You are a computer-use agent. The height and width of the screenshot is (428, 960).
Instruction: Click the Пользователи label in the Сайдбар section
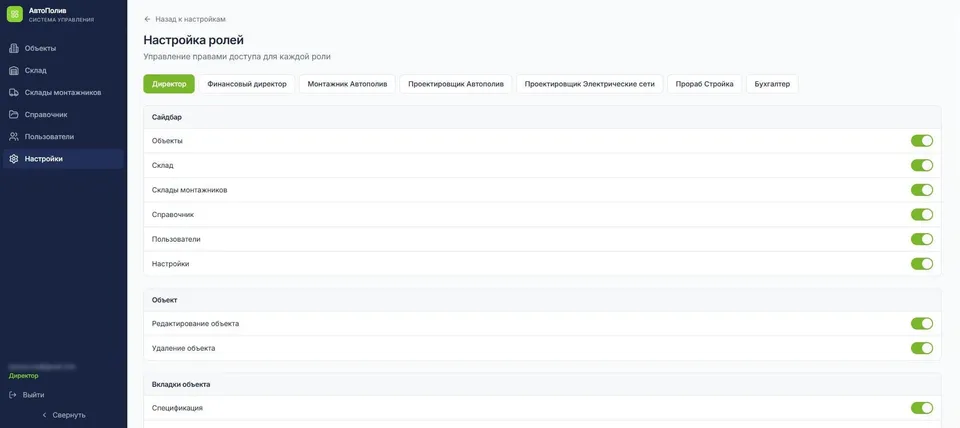176,239
